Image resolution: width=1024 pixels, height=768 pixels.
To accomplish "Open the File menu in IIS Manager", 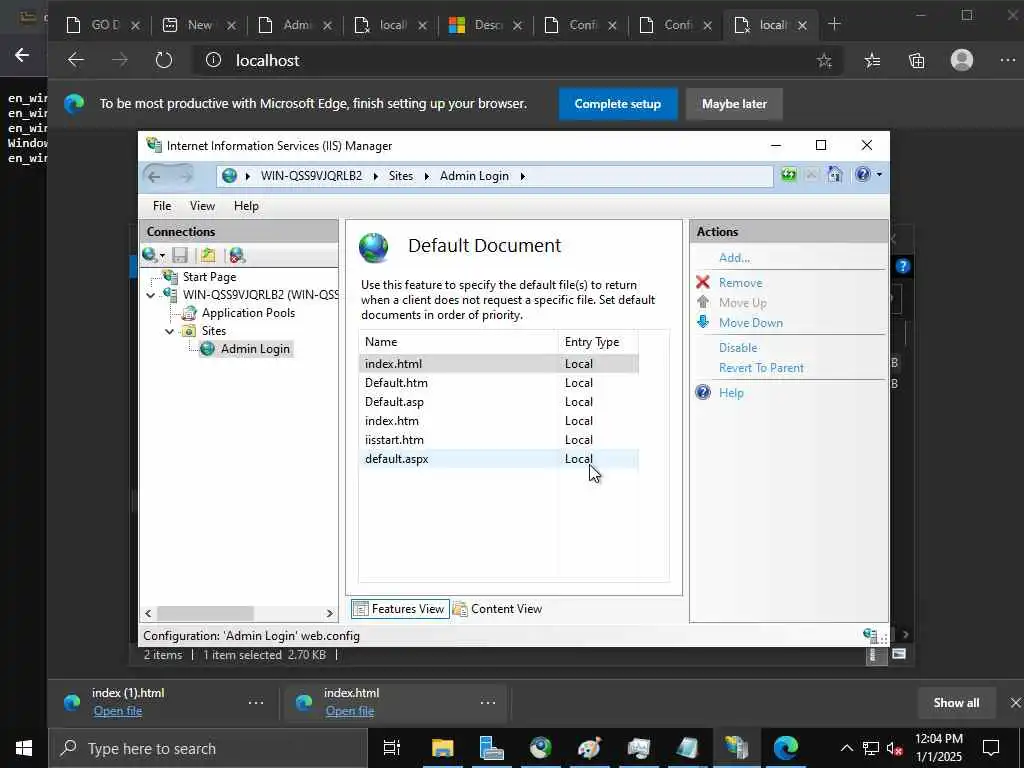I will coord(162,206).
